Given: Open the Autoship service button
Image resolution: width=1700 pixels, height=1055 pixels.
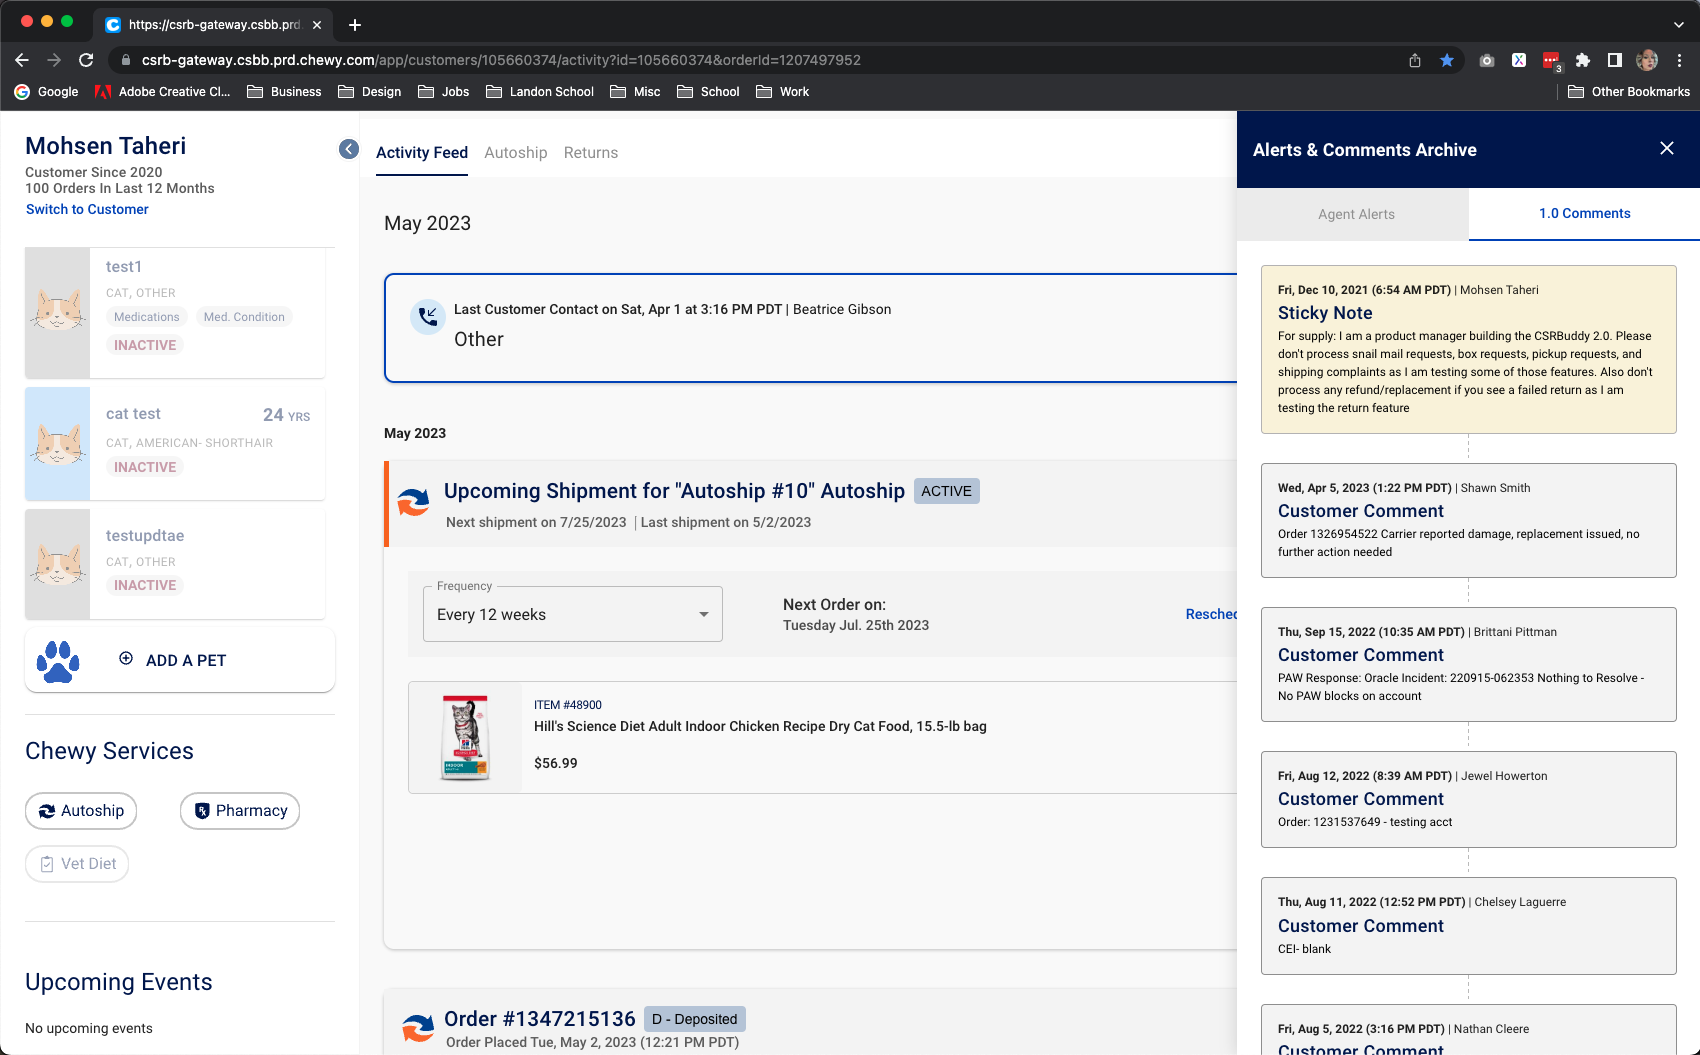Looking at the screenshot, I should (x=81, y=811).
